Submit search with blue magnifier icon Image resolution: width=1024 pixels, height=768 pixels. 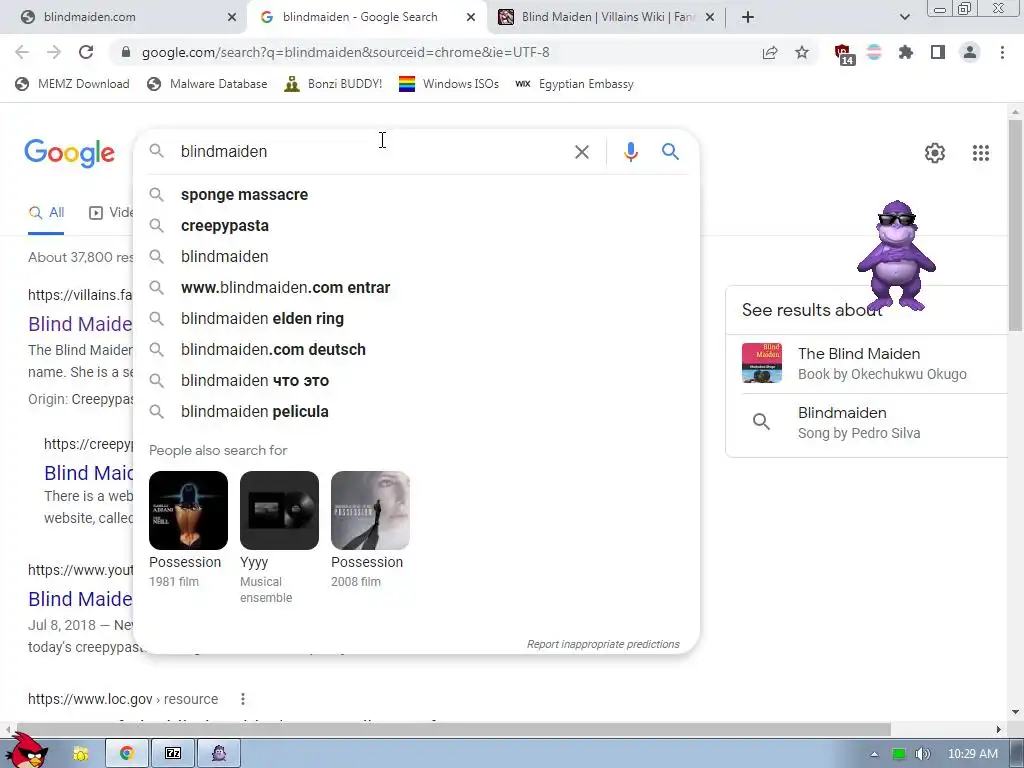coord(670,152)
